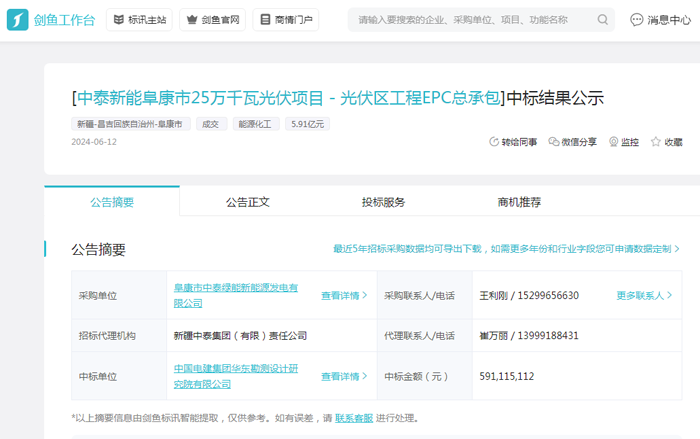Open 阜康市中泰绿能新能源发电有限公司 company link
This screenshot has height=439, width=700.
coord(236,295)
